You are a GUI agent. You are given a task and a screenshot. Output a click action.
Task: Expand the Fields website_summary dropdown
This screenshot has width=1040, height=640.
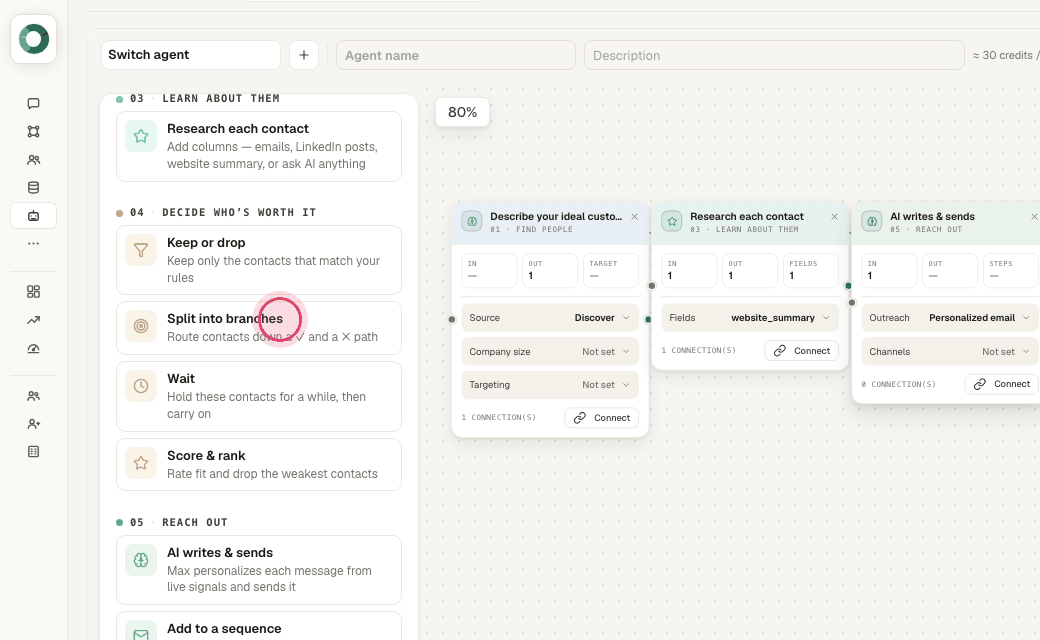click(x=750, y=318)
